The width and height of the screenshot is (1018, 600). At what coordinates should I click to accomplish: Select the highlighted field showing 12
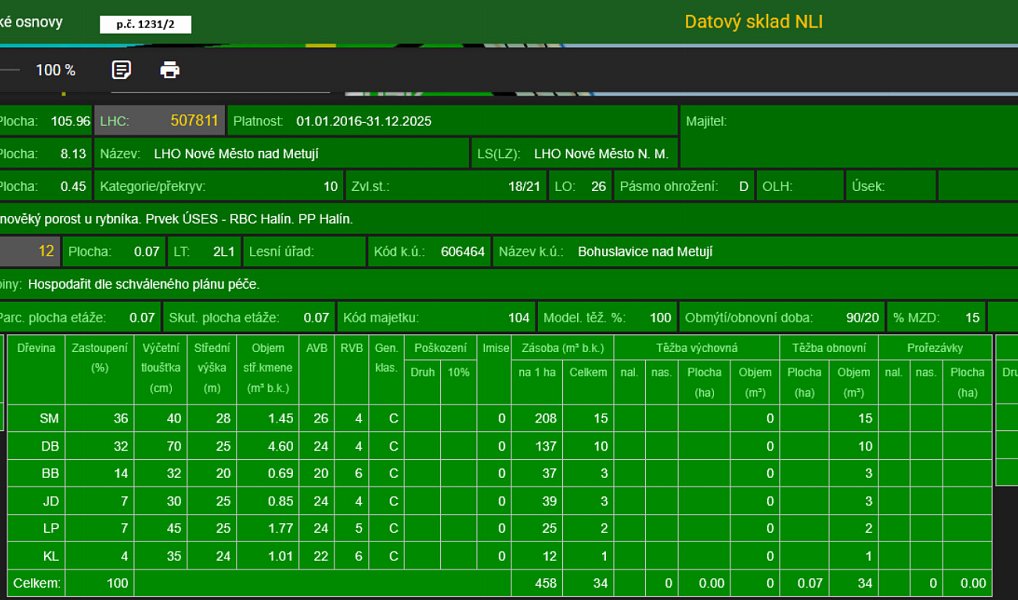pyautogui.click(x=30, y=251)
